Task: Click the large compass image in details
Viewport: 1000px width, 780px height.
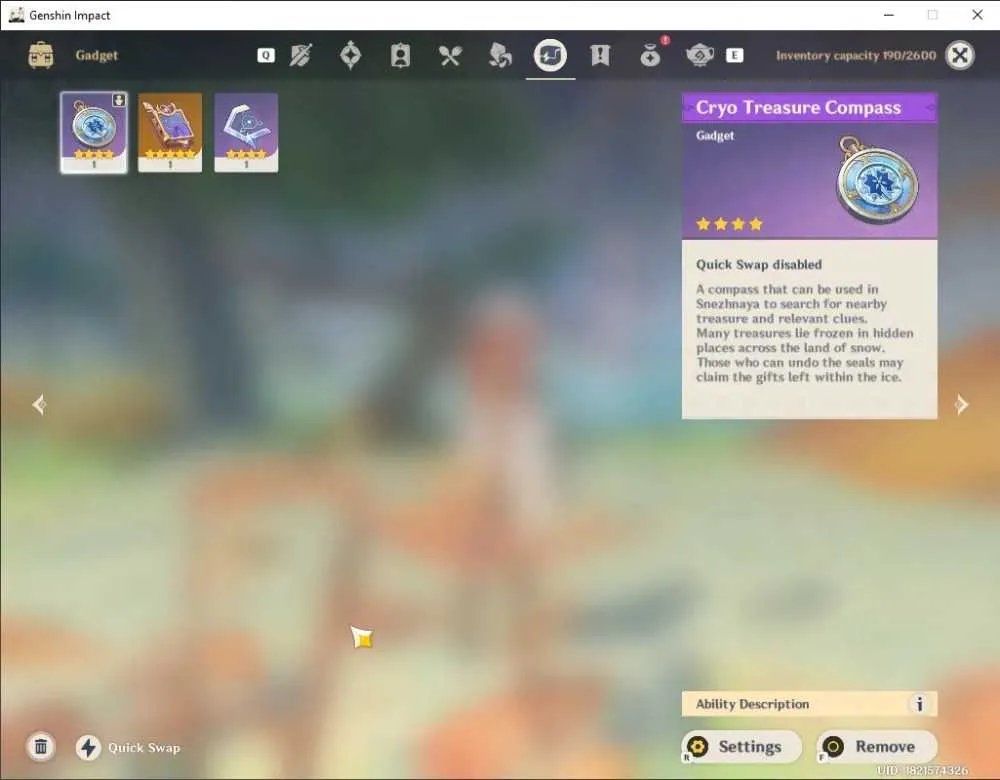Action: pyautogui.click(x=878, y=178)
